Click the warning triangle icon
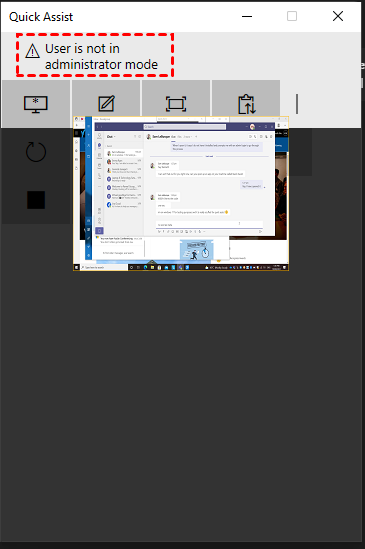The image size is (365, 549). [x=33, y=51]
